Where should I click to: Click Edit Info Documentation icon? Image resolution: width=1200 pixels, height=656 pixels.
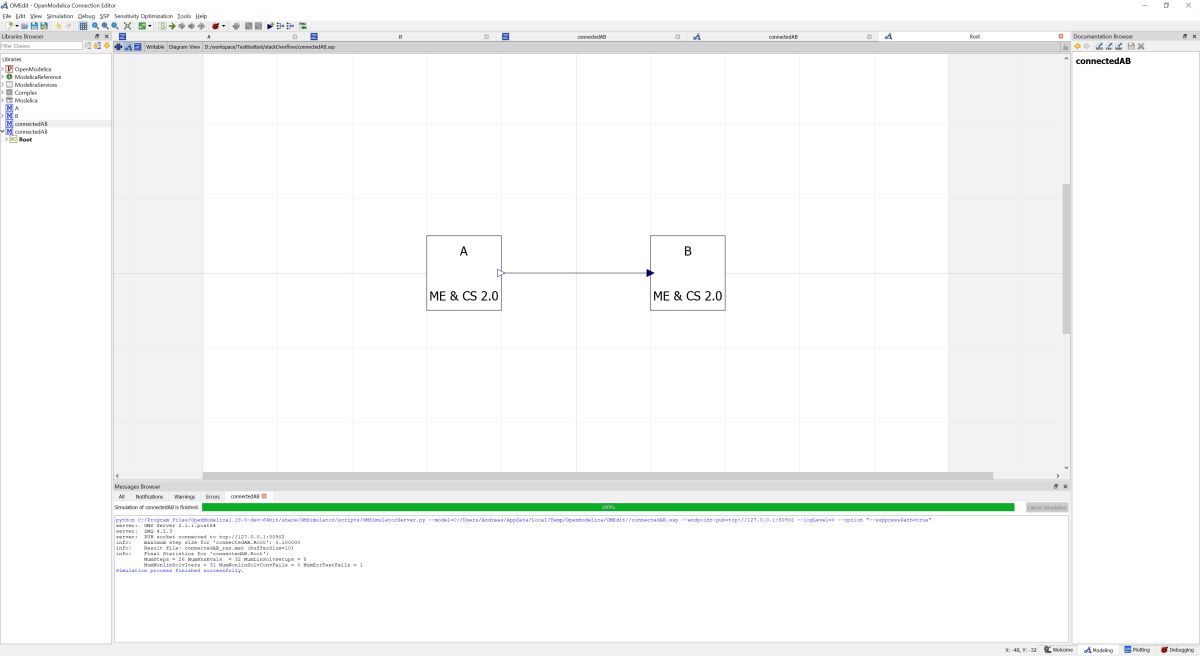tap(1099, 46)
